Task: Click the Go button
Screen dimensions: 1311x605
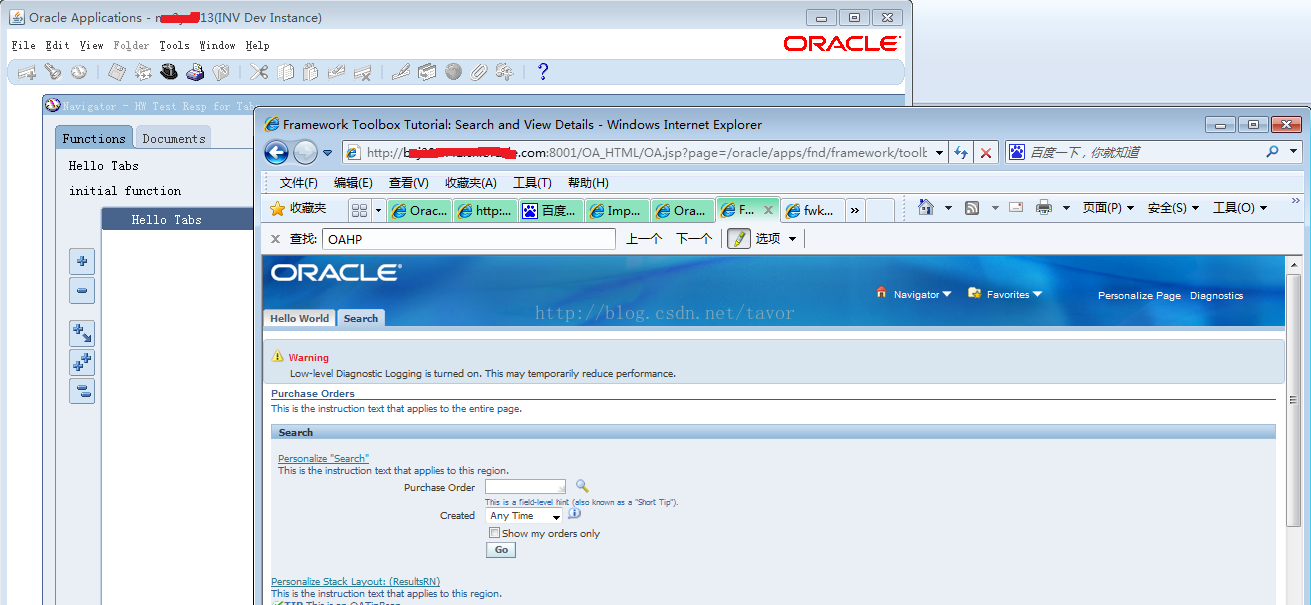Action: point(501,550)
